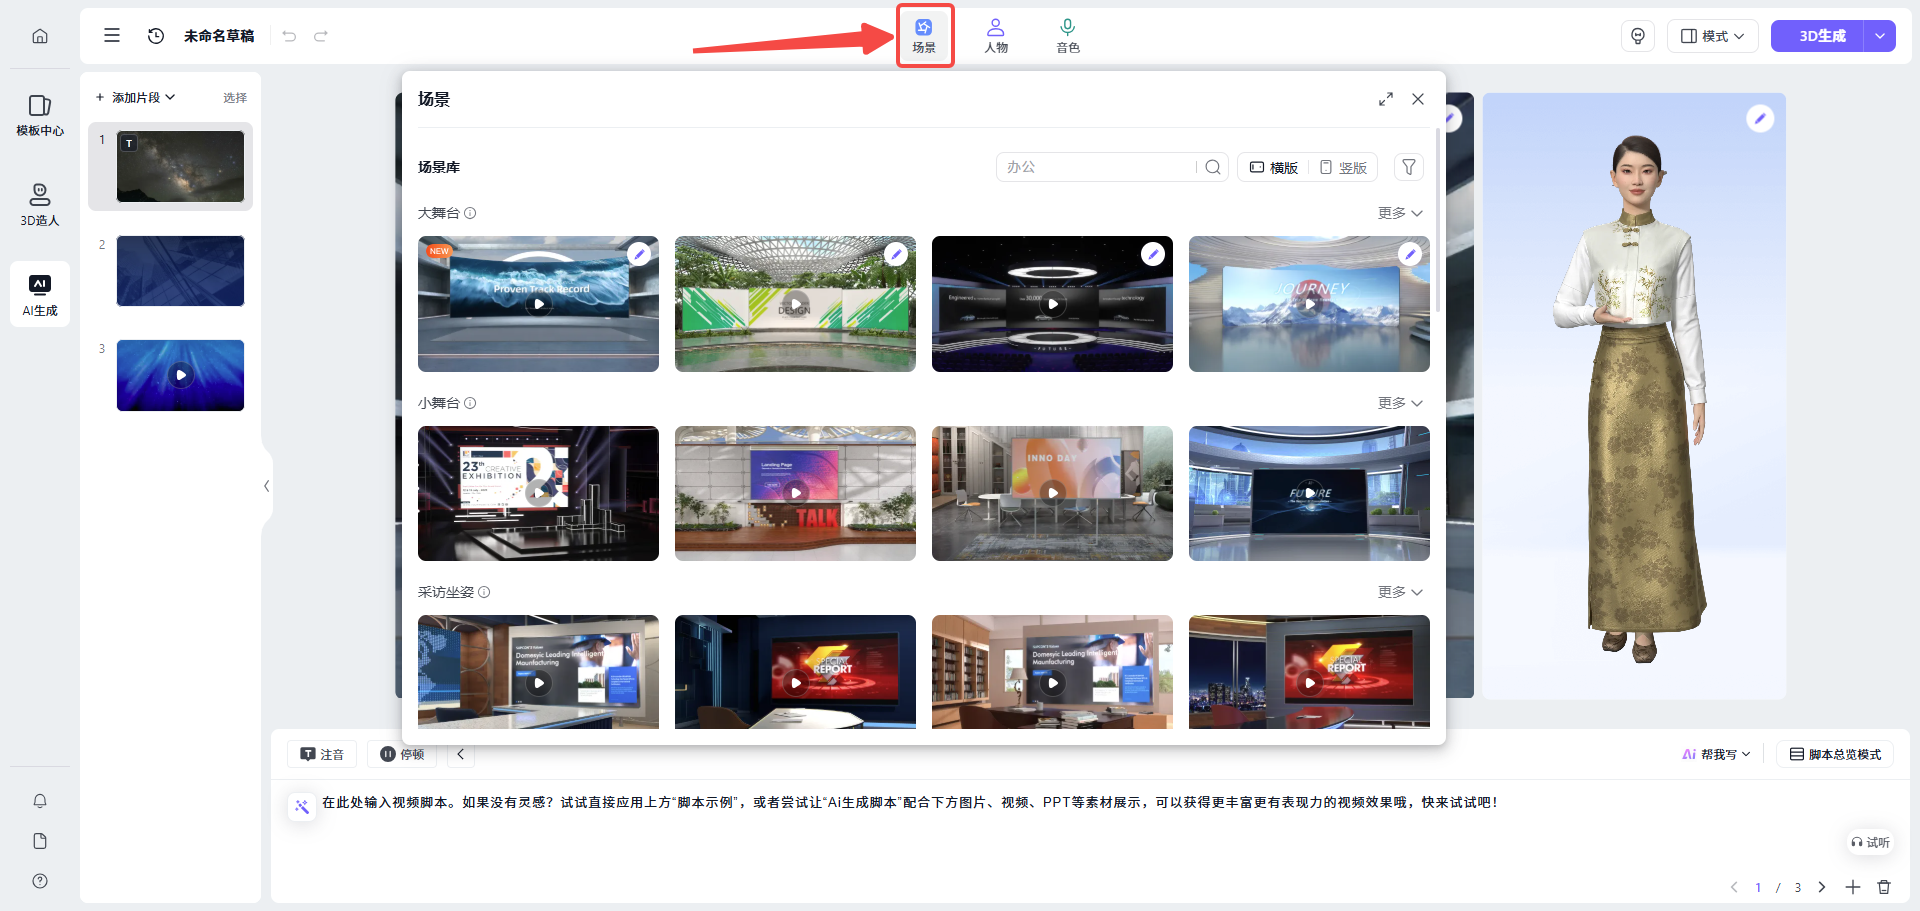Image resolution: width=1920 pixels, height=911 pixels.
Task: Click the 试听 preview listen button
Action: point(1870,842)
